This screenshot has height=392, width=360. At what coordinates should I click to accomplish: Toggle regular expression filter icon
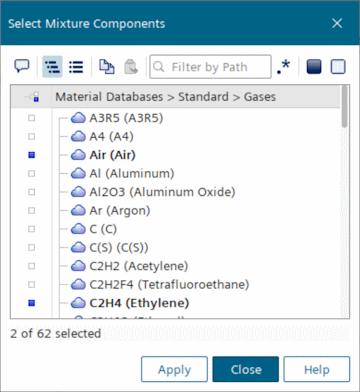point(283,67)
